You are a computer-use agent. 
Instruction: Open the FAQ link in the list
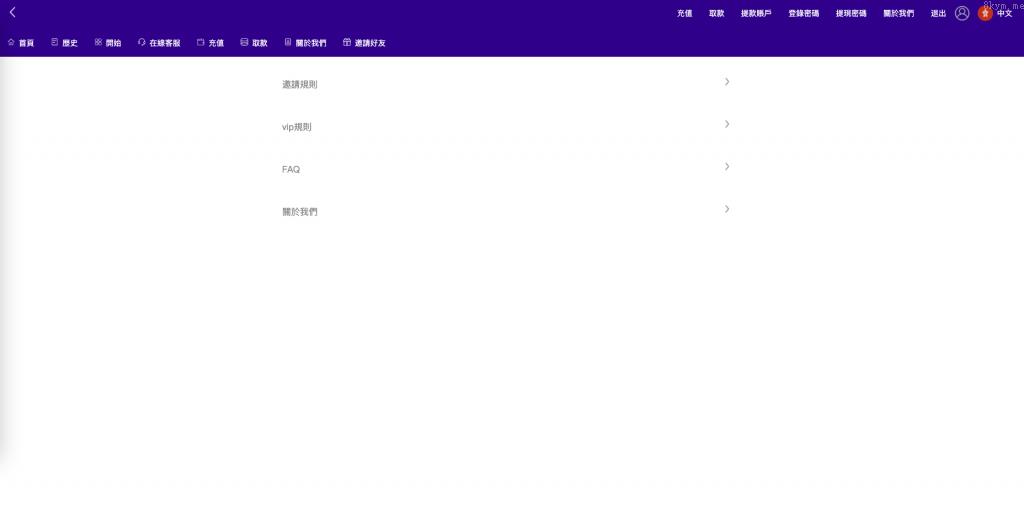tap(291, 170)
